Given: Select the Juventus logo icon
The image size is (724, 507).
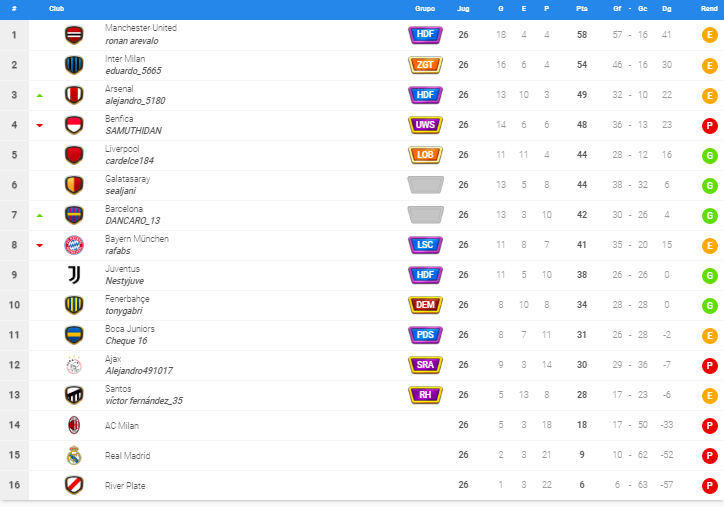Looking at the screenshot, I should click(74, 275).
